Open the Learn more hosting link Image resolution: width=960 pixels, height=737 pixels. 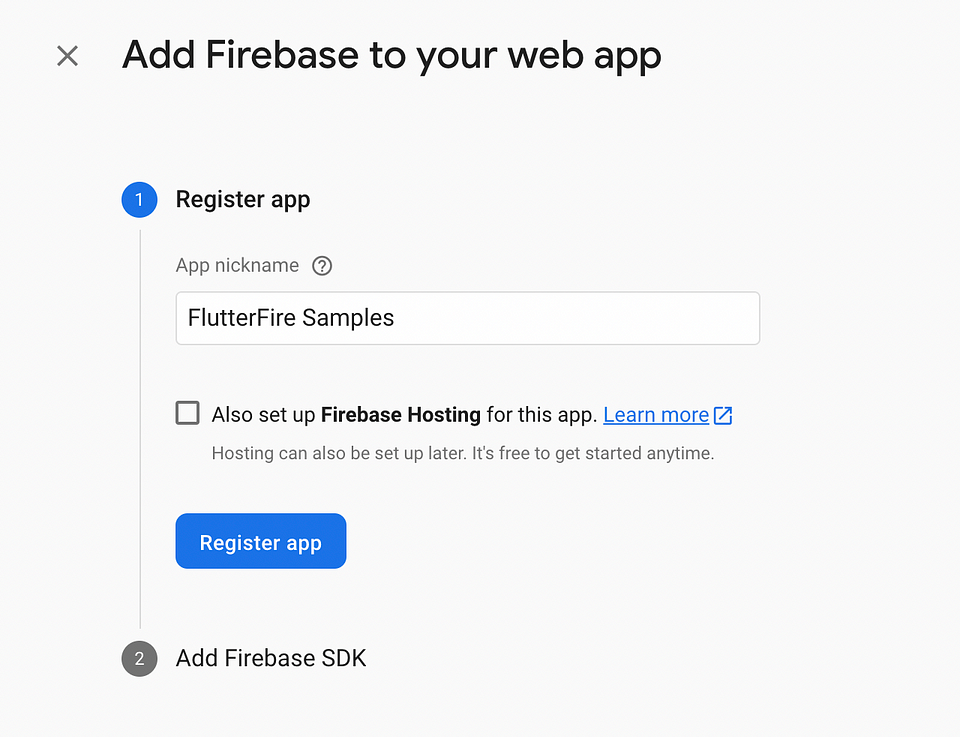[656, 415]
